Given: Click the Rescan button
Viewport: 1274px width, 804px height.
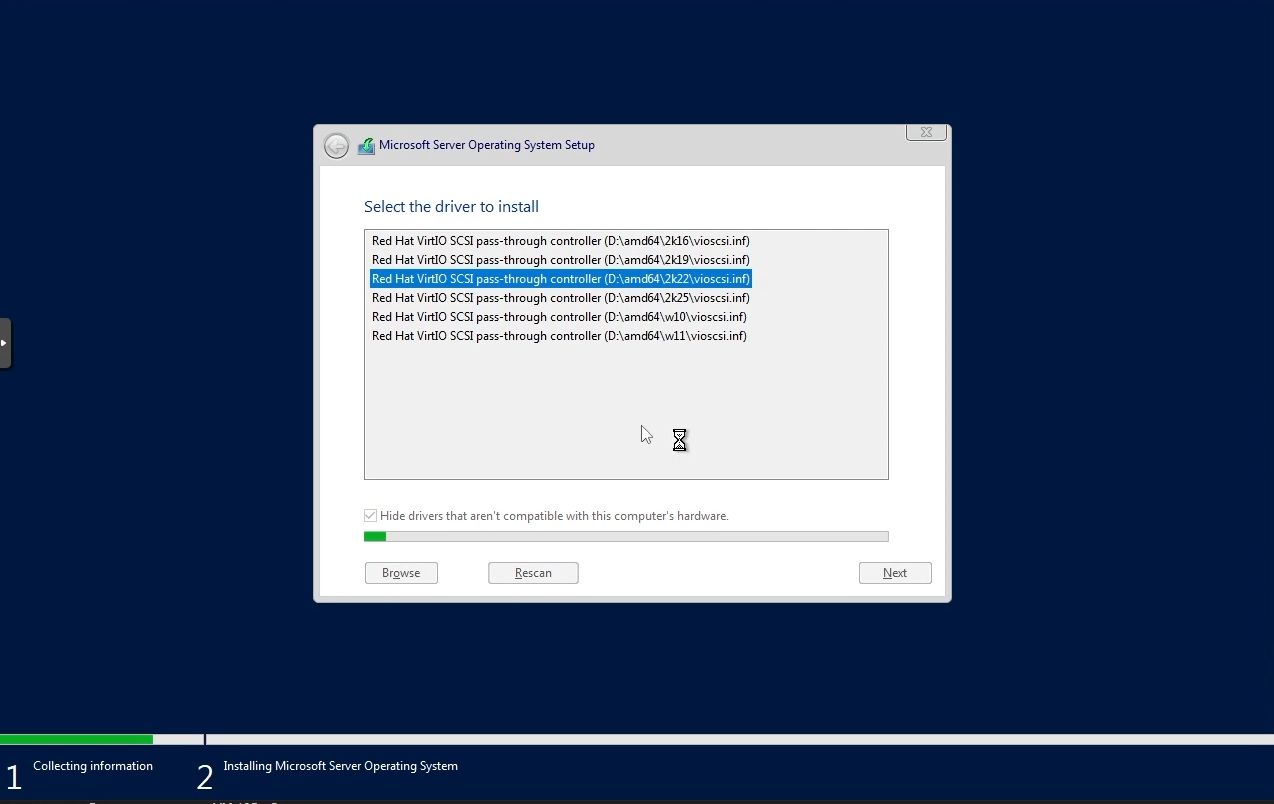Looking at the screenshot, I should 533,572.
